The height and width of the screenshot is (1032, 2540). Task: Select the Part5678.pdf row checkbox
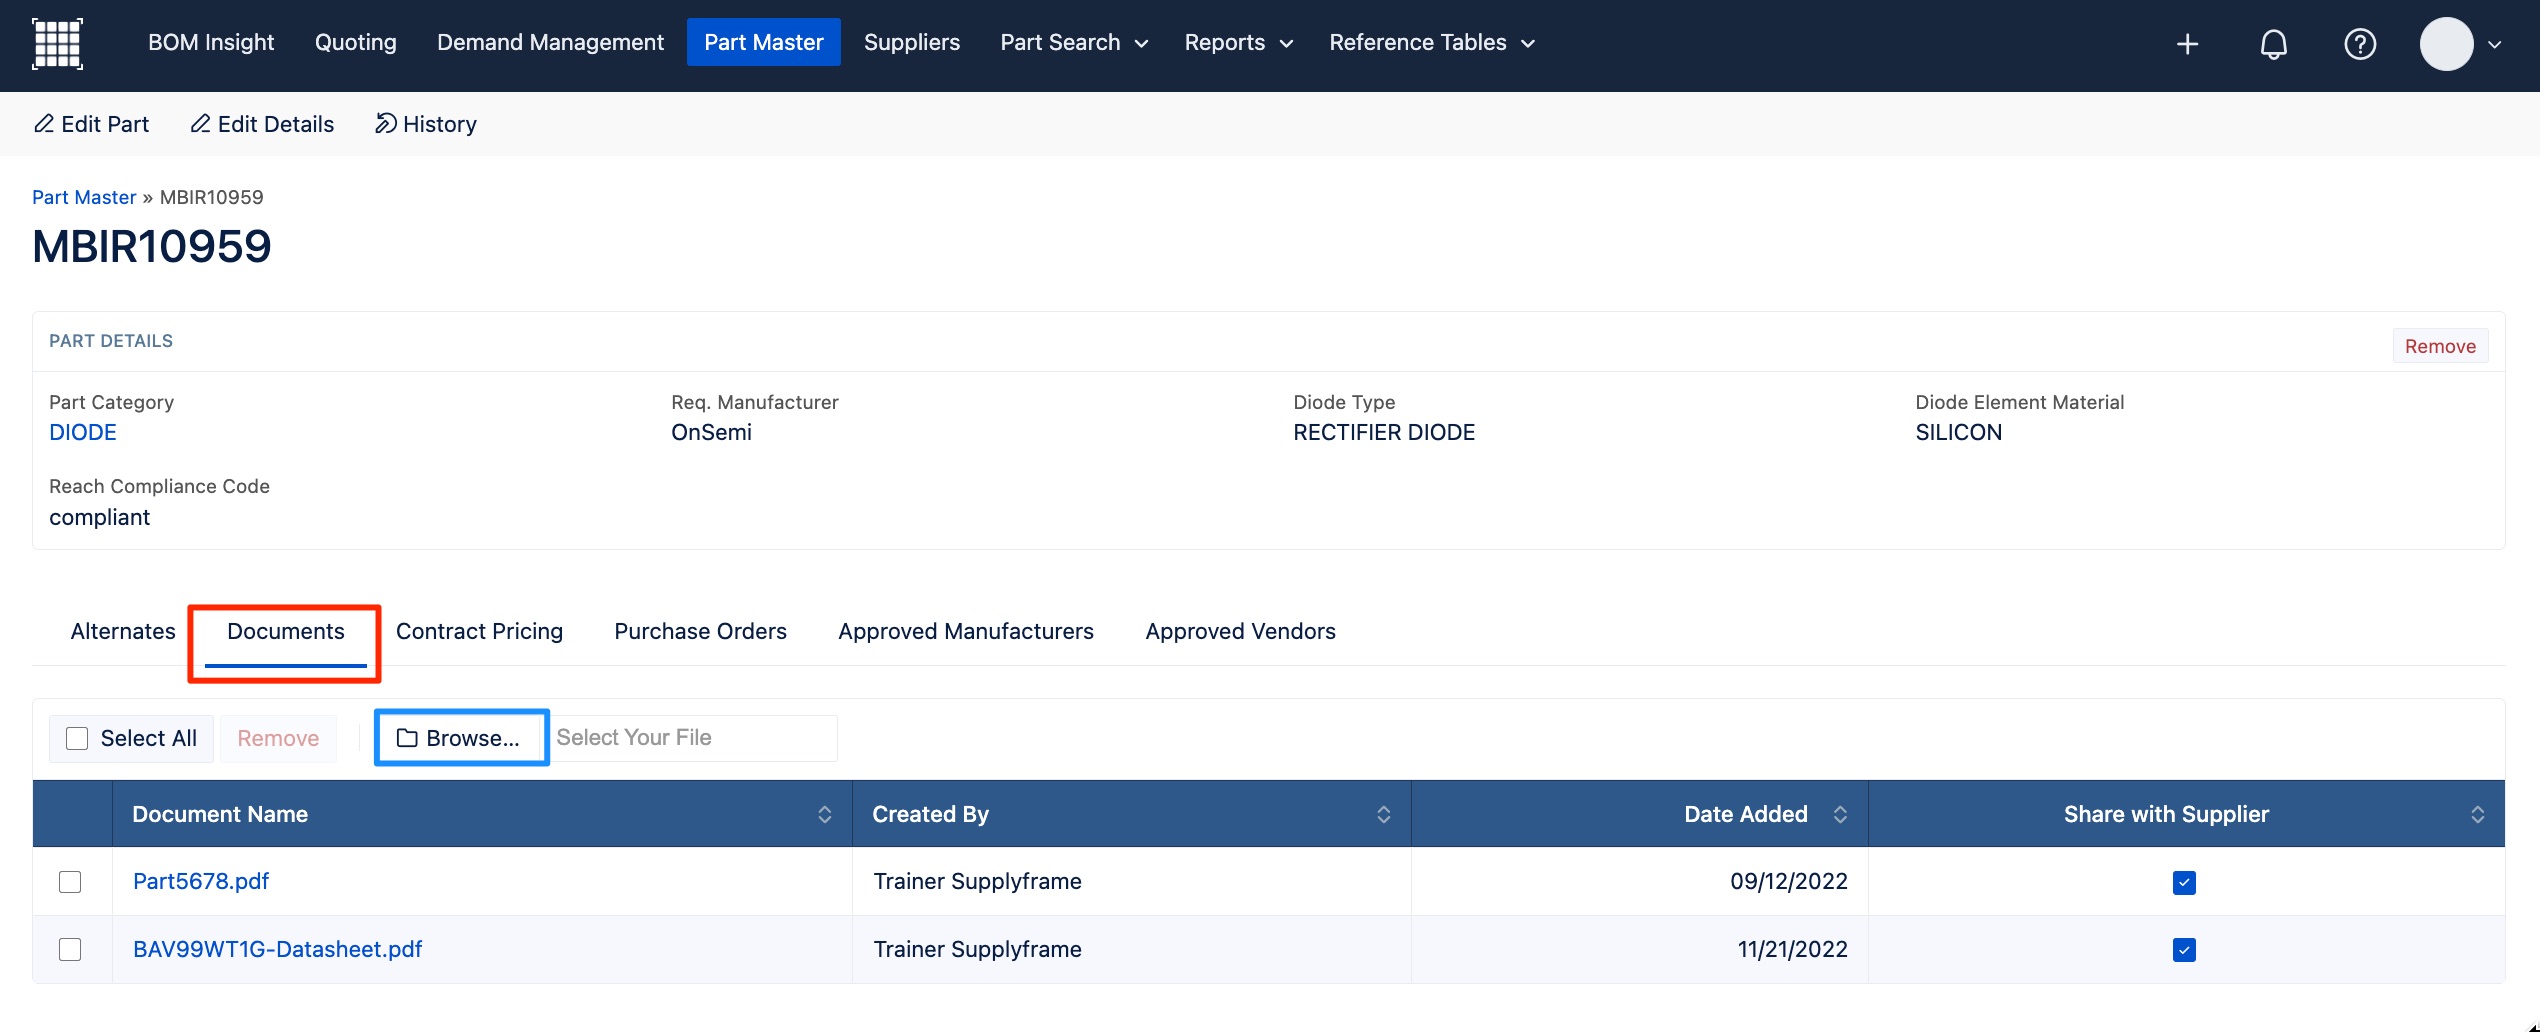pyautogui.click(x=70, y=881)
